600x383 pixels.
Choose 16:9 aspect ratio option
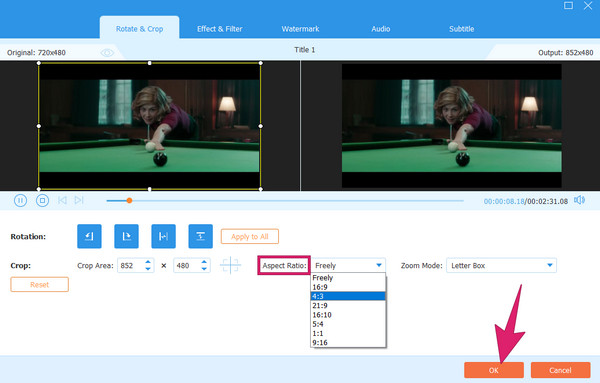pos(348,287)
